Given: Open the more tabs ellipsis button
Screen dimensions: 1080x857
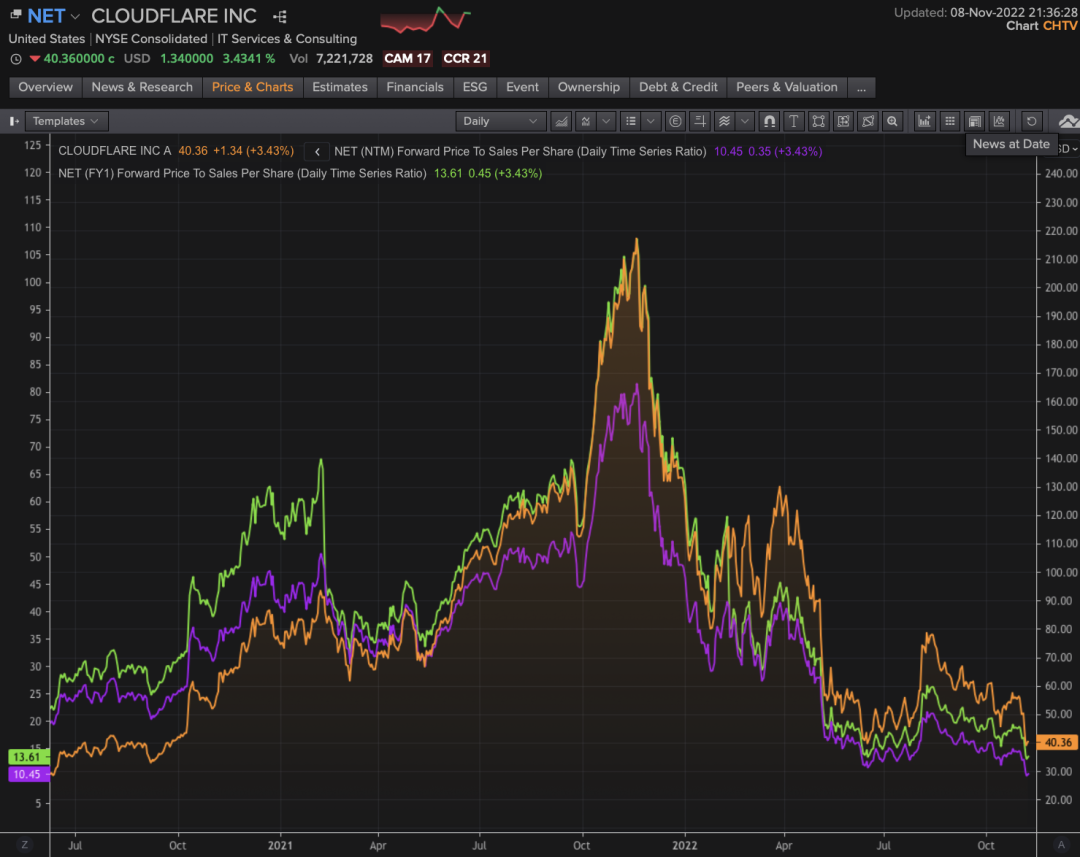Looking at the screenshot, I should [x=861, y=87].
